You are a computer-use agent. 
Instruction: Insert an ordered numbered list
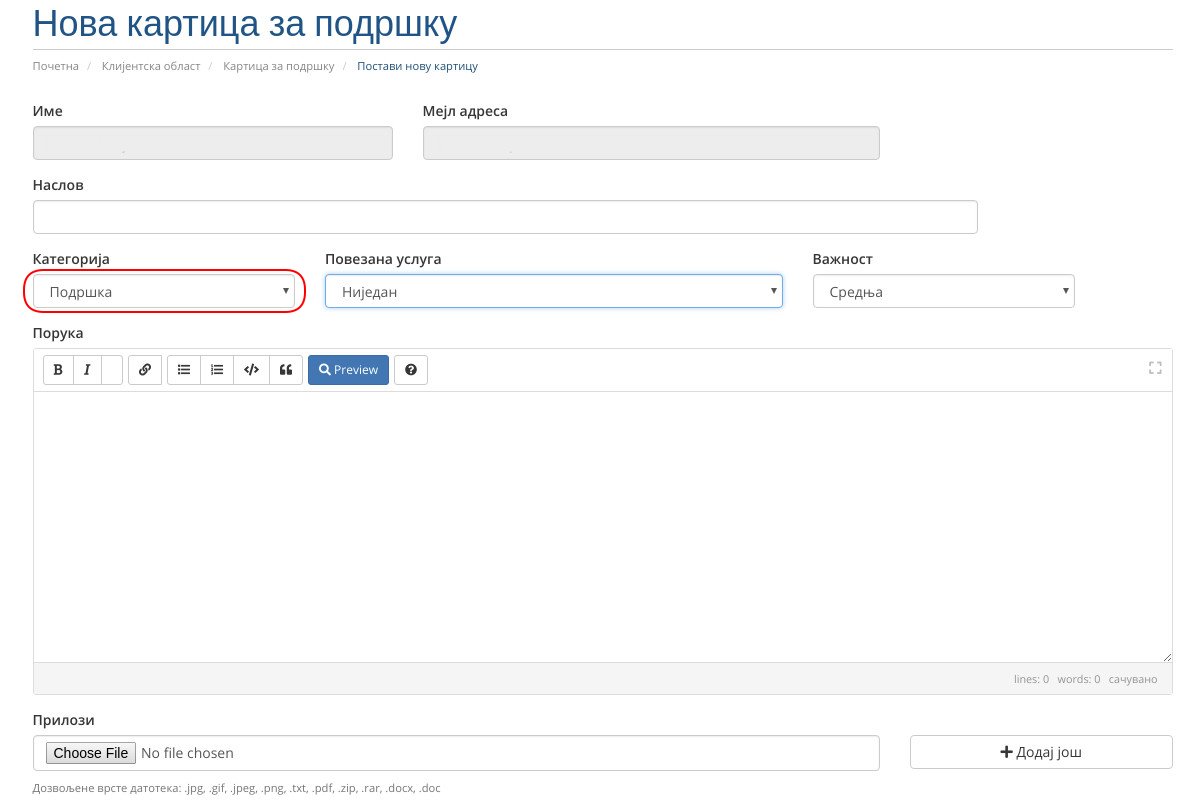[217, 370]
